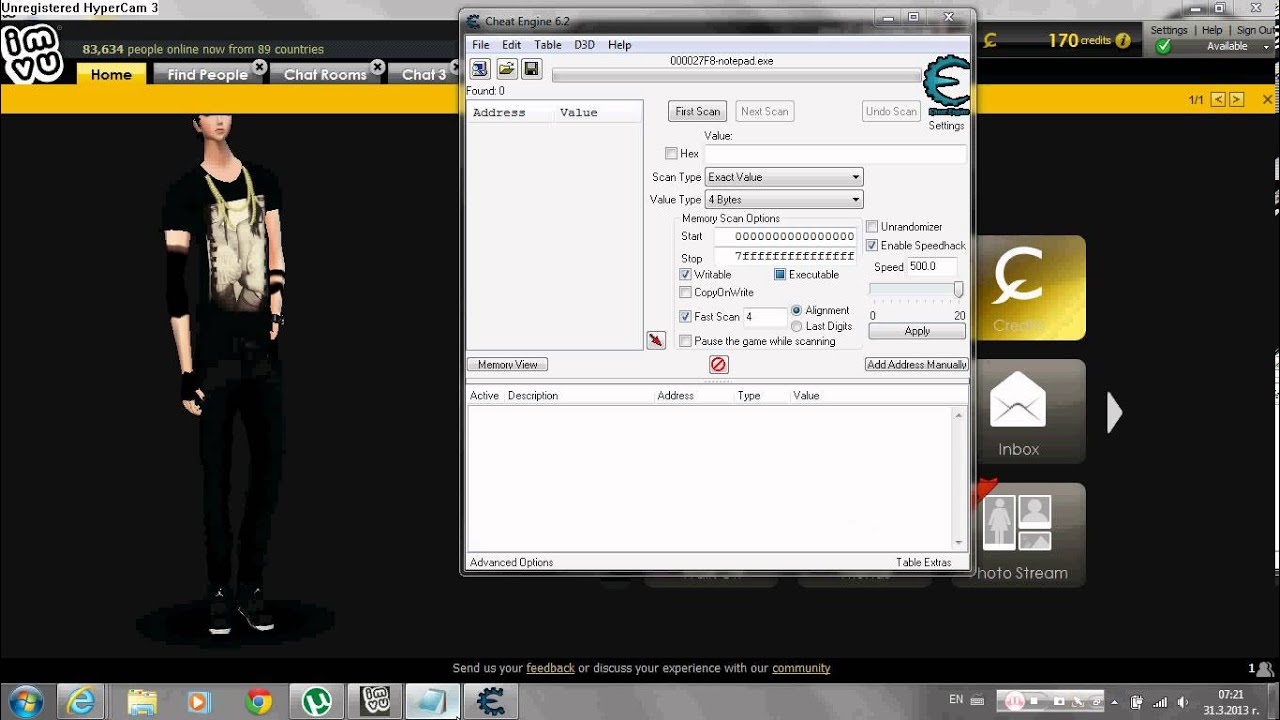Open Windows Start menu
This screenshot has height=720, width=1280.
[25, 702]
